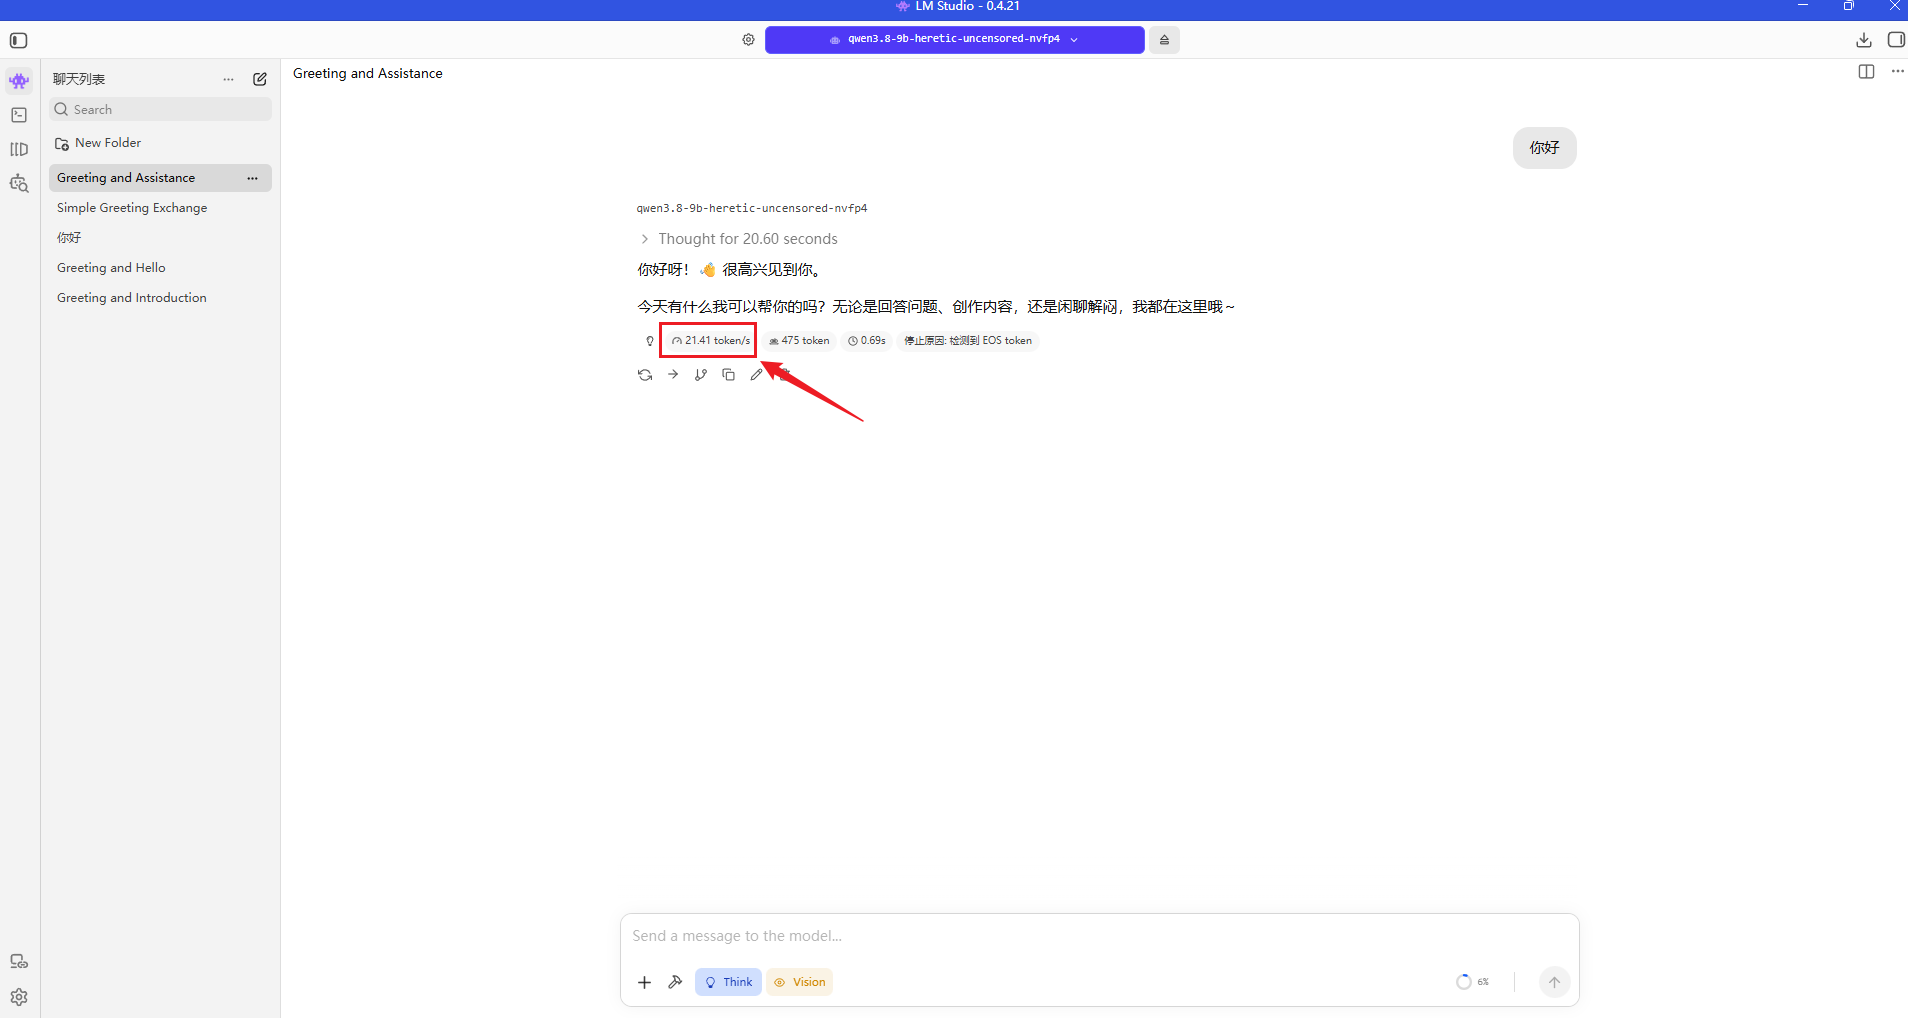Viewport: 1908px width, 1018px height.
Task: Click the 6% context usage indicator
Action: tap(1473, 982)
